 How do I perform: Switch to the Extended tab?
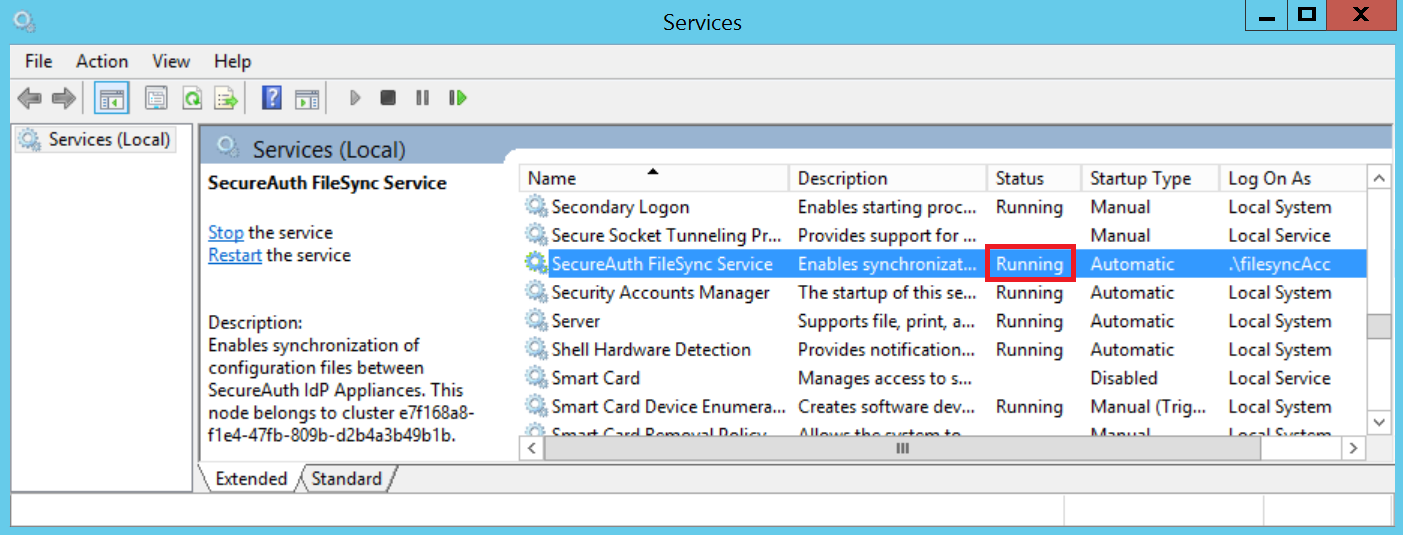tap(251, 479)
